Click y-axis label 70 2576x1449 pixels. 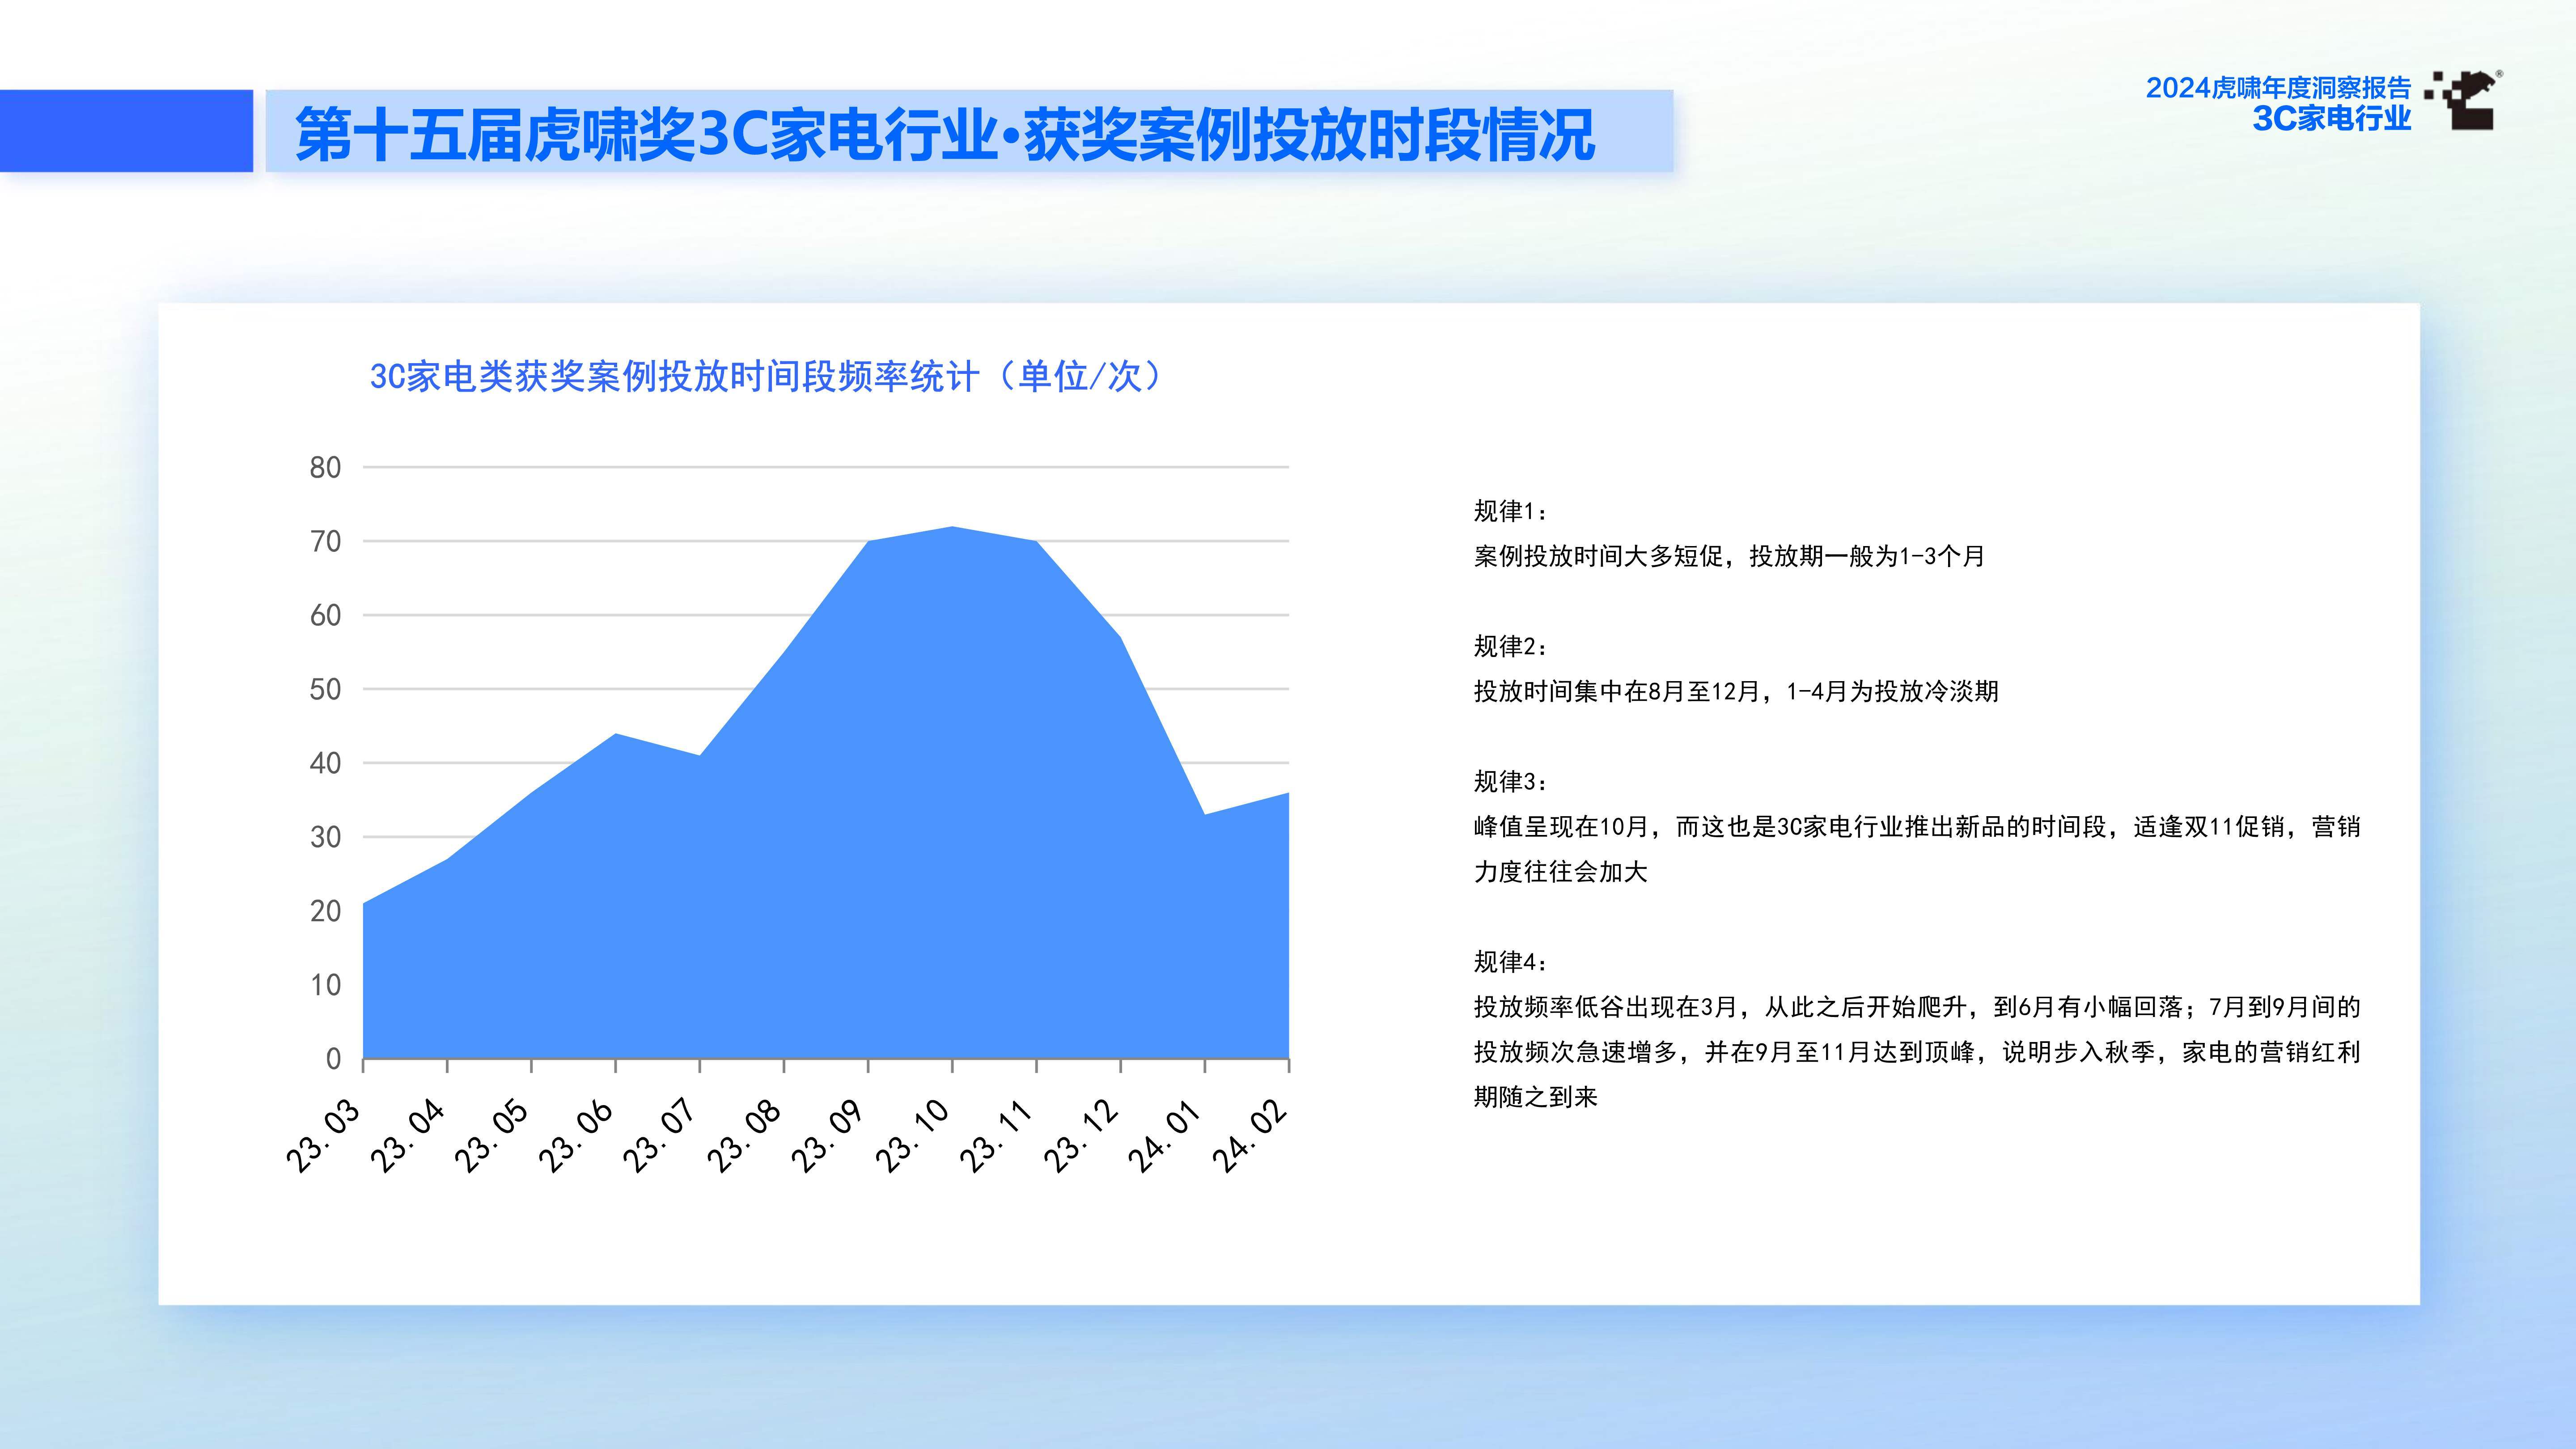[325, 541]
